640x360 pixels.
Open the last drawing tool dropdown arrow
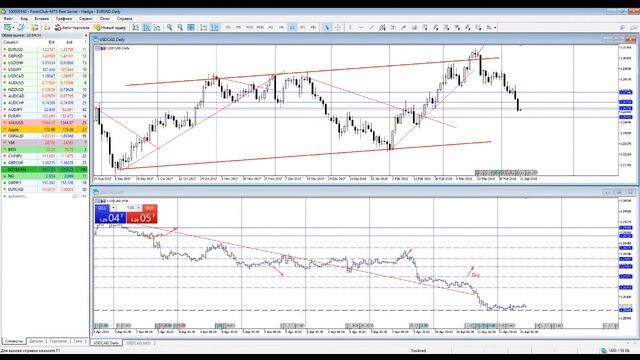tap(495, 27)
